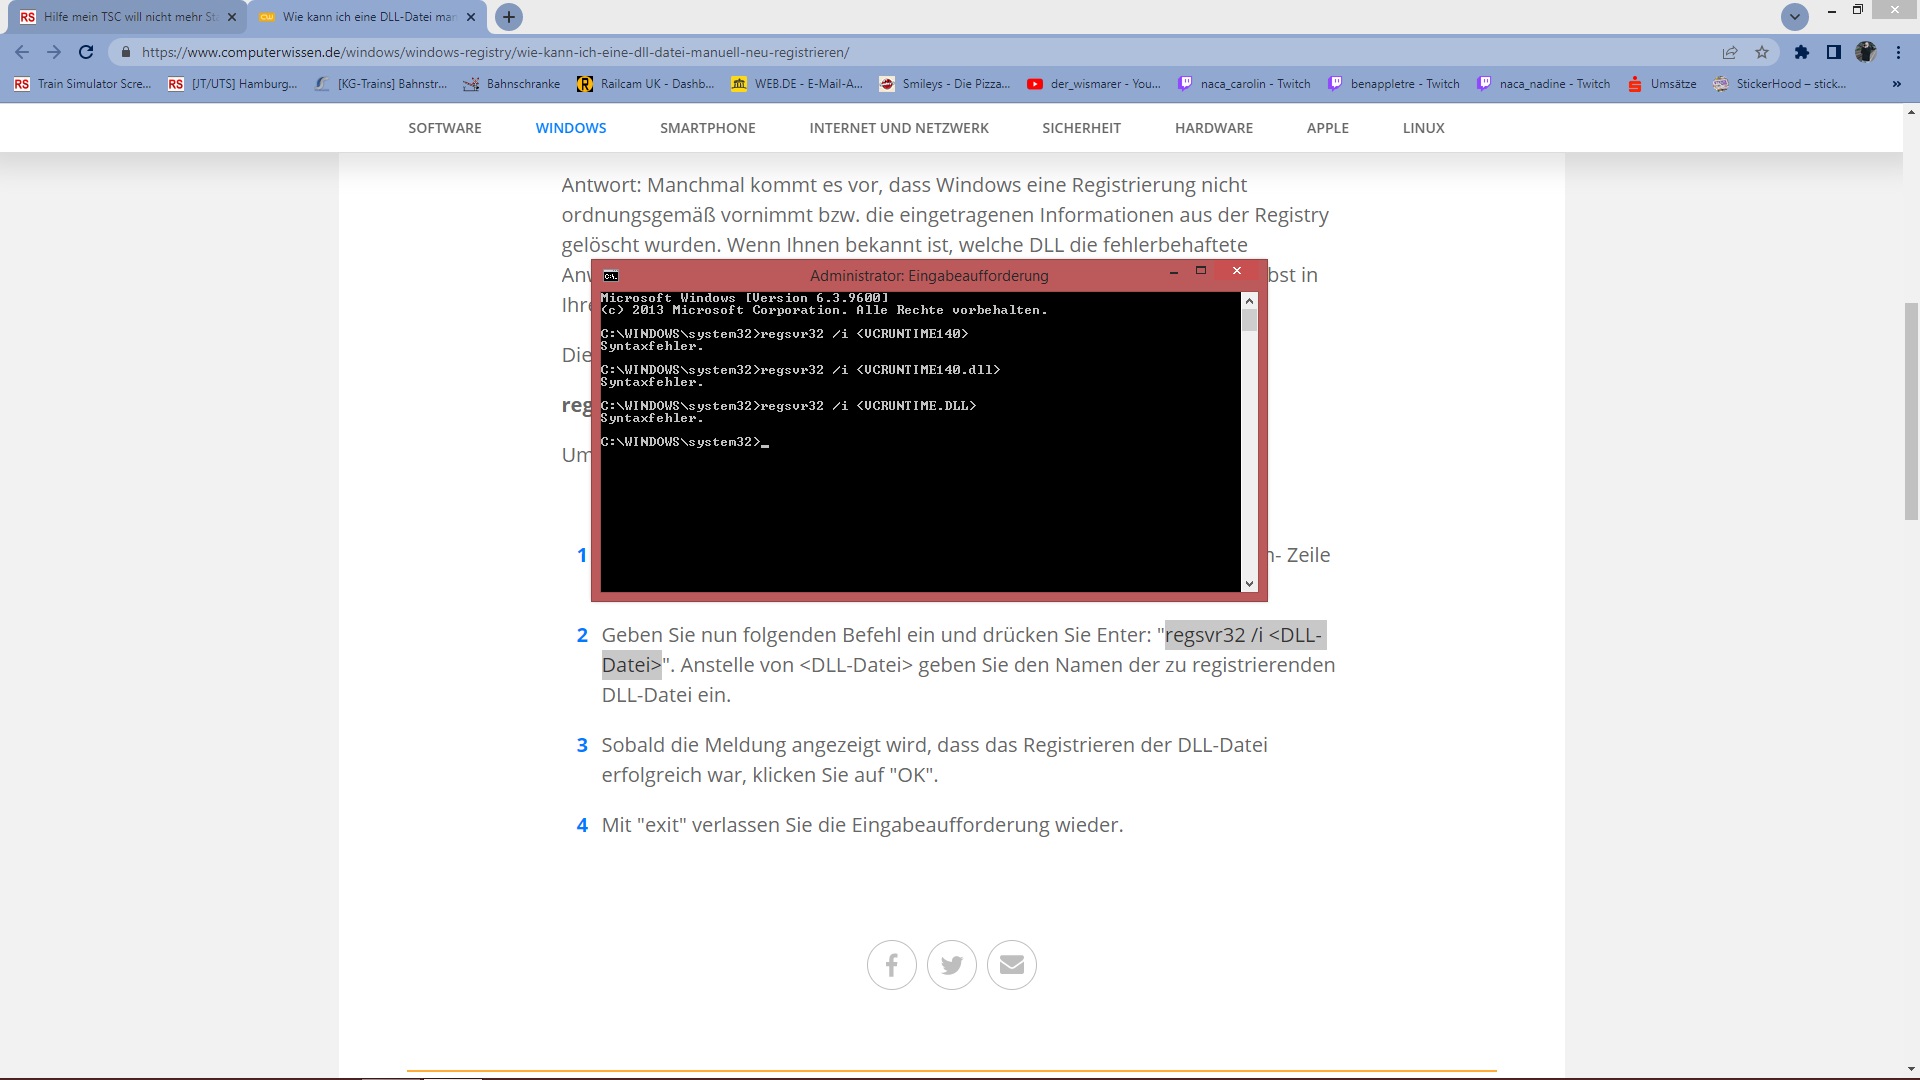Image resolution: width=1920 pixels, height=1080 pixels.
Task: Open Chrome three-dot menu
Action: (1898, 52)
